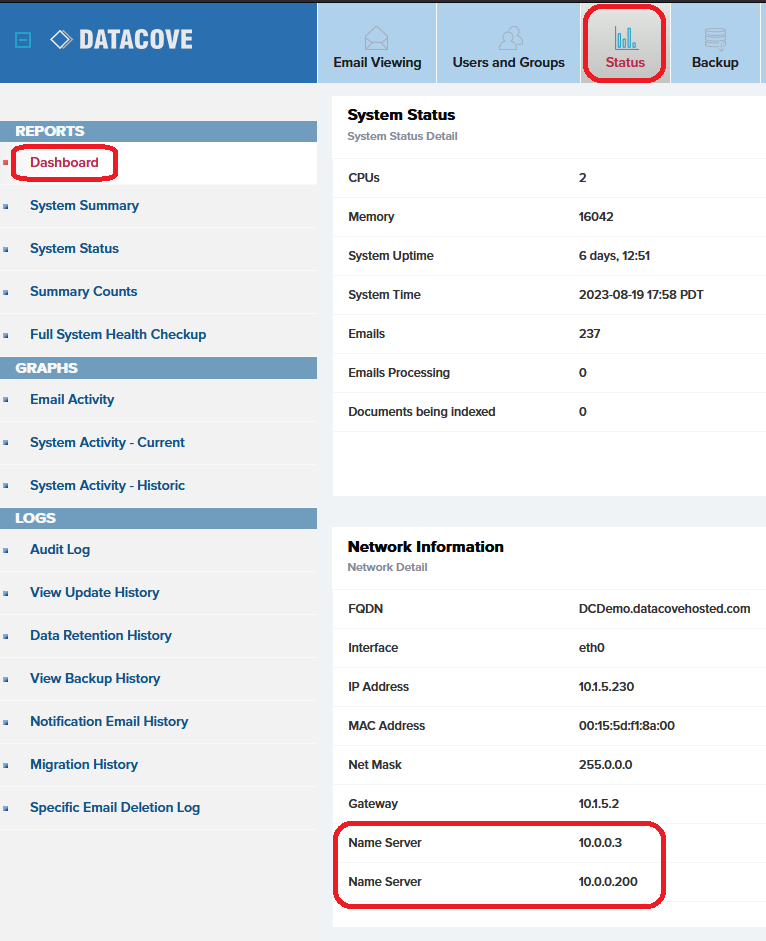Open the Users and Groups tab
Image resolution: width=766 pixels, height=941 pixels.
[x=508, y=43]
